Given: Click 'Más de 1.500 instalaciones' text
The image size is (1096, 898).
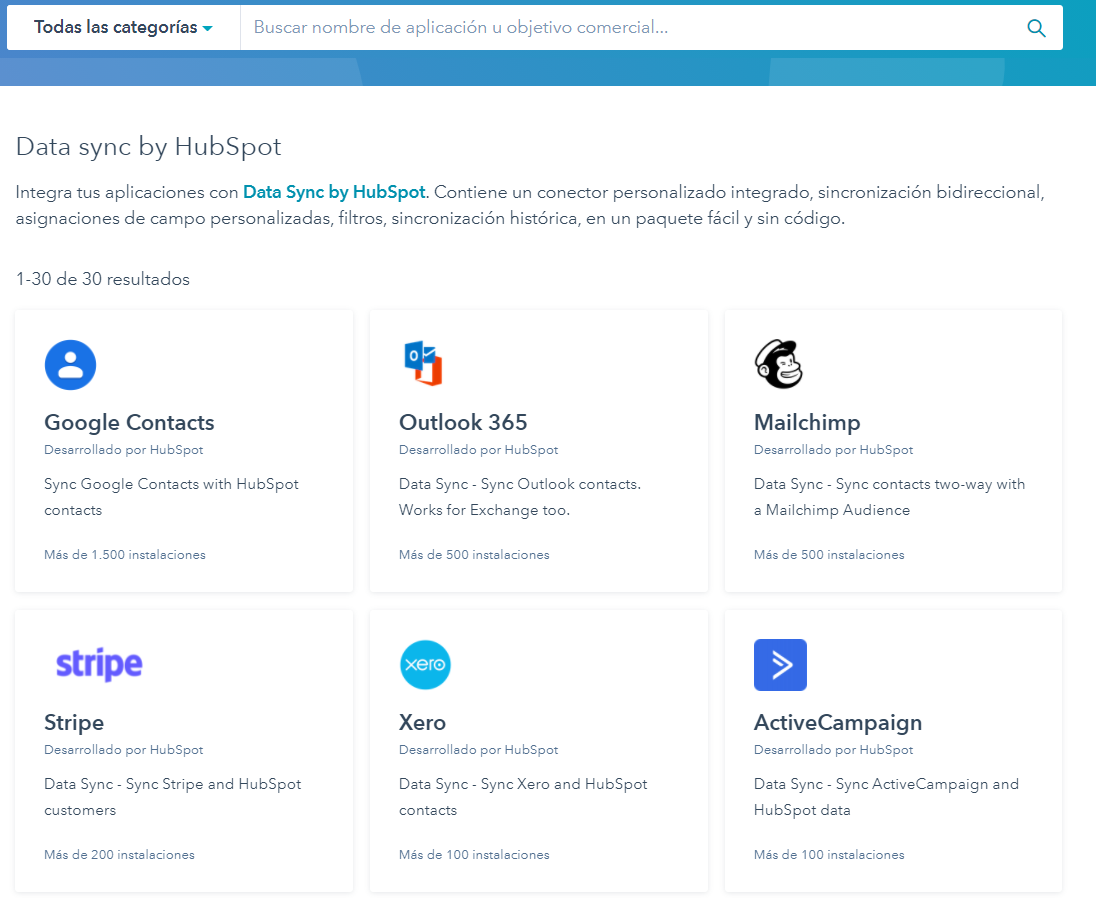Looking at the screenshot, I should (x=125, y=555).
